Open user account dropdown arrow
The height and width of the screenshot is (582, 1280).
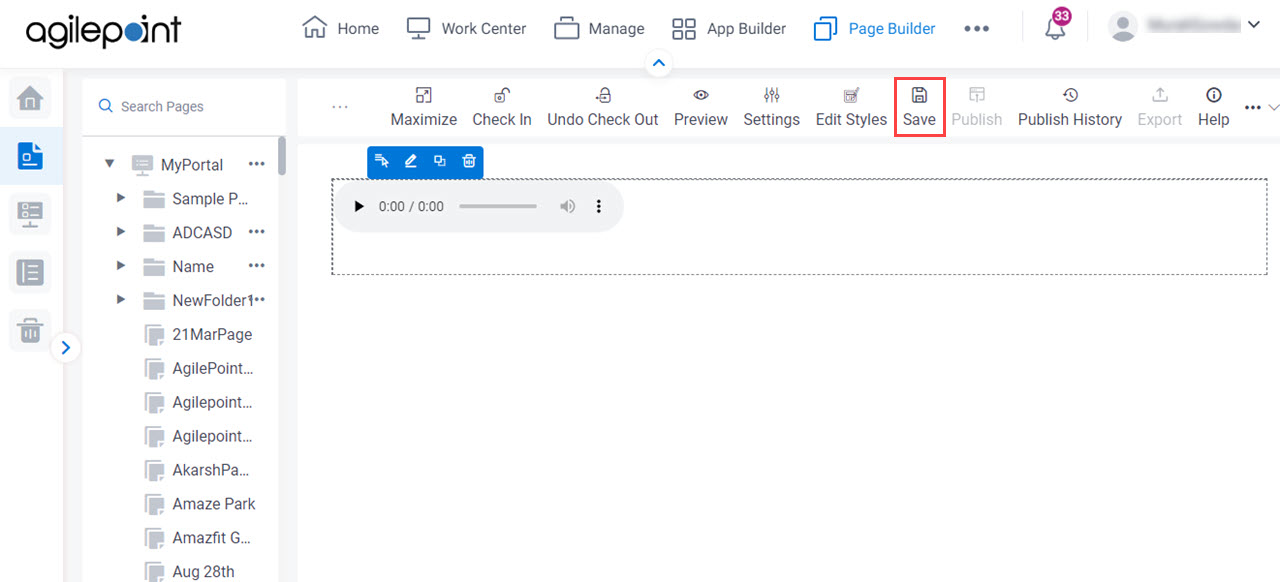click(x=1253, y=24)
